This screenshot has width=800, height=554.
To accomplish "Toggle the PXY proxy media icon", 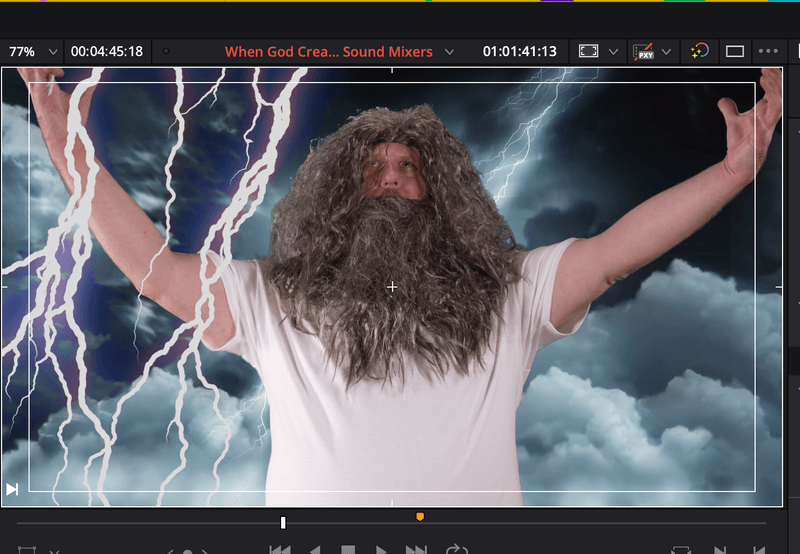I will (643, 51).
